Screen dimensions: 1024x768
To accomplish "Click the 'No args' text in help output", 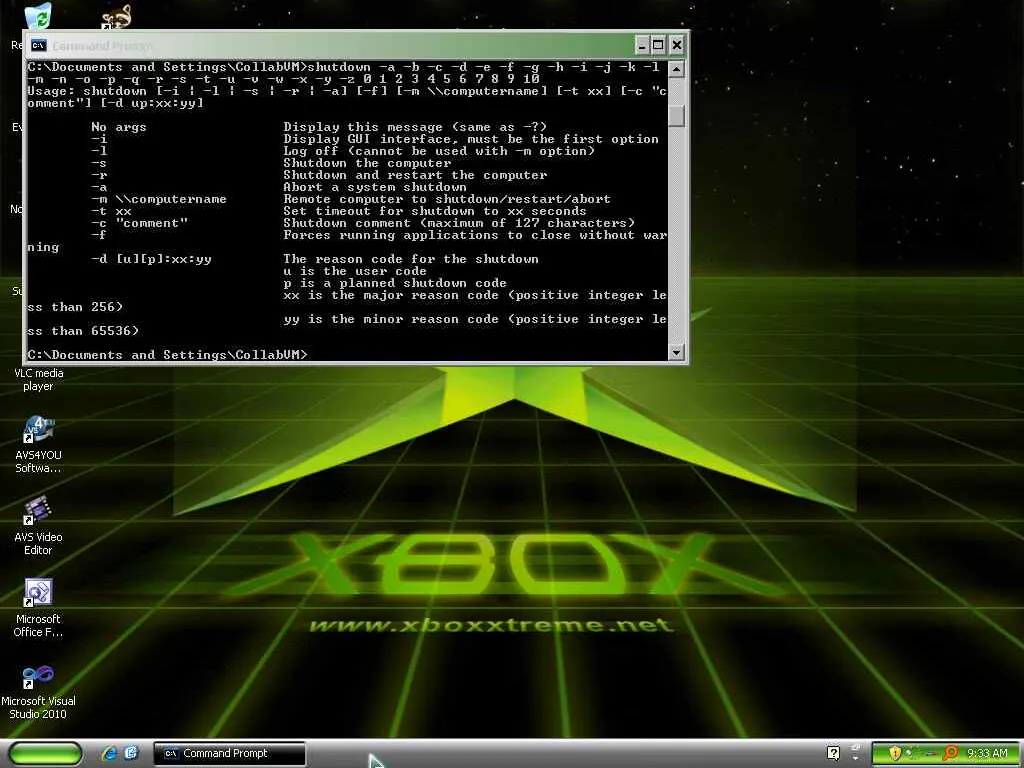I will [x=119, y=127].
